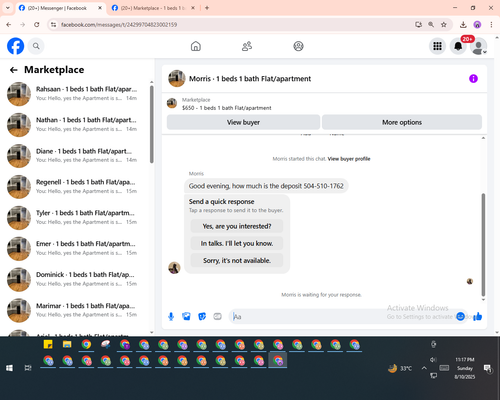This screenshot has width=500, height=400.
Task: Click the site information icon in address bar
Action: pos(53,24)
